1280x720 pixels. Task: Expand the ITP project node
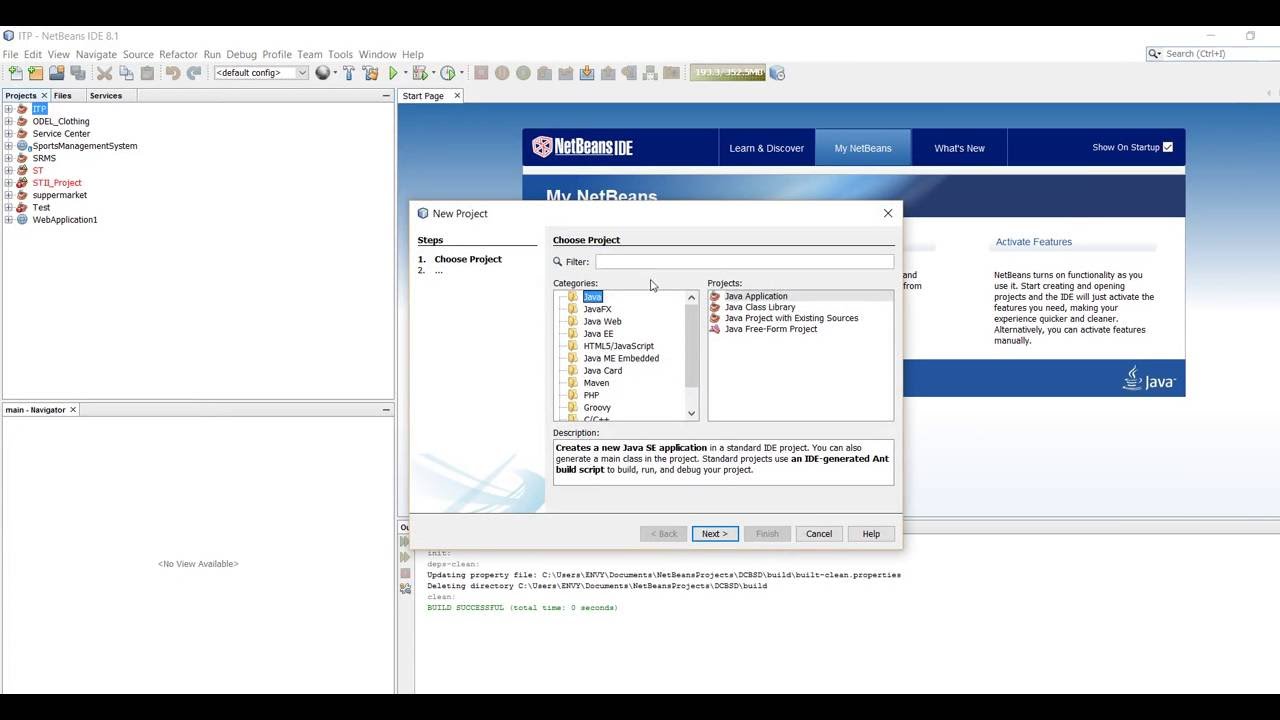tap(9, 109)
